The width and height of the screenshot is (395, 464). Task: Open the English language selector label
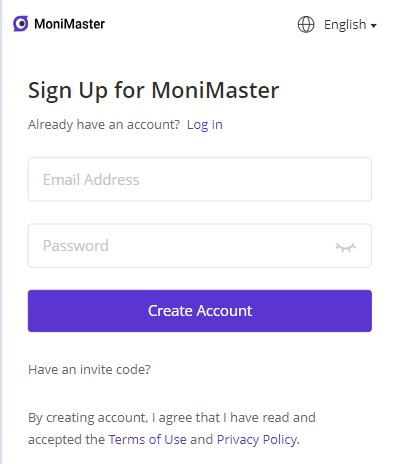[345, 25]
